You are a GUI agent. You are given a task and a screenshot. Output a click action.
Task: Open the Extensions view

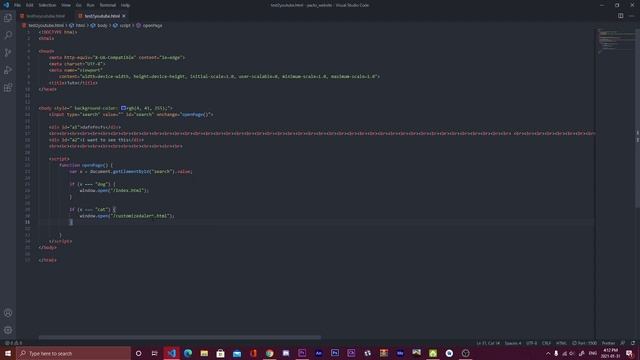pyautogui.click(x=8, y=88)
